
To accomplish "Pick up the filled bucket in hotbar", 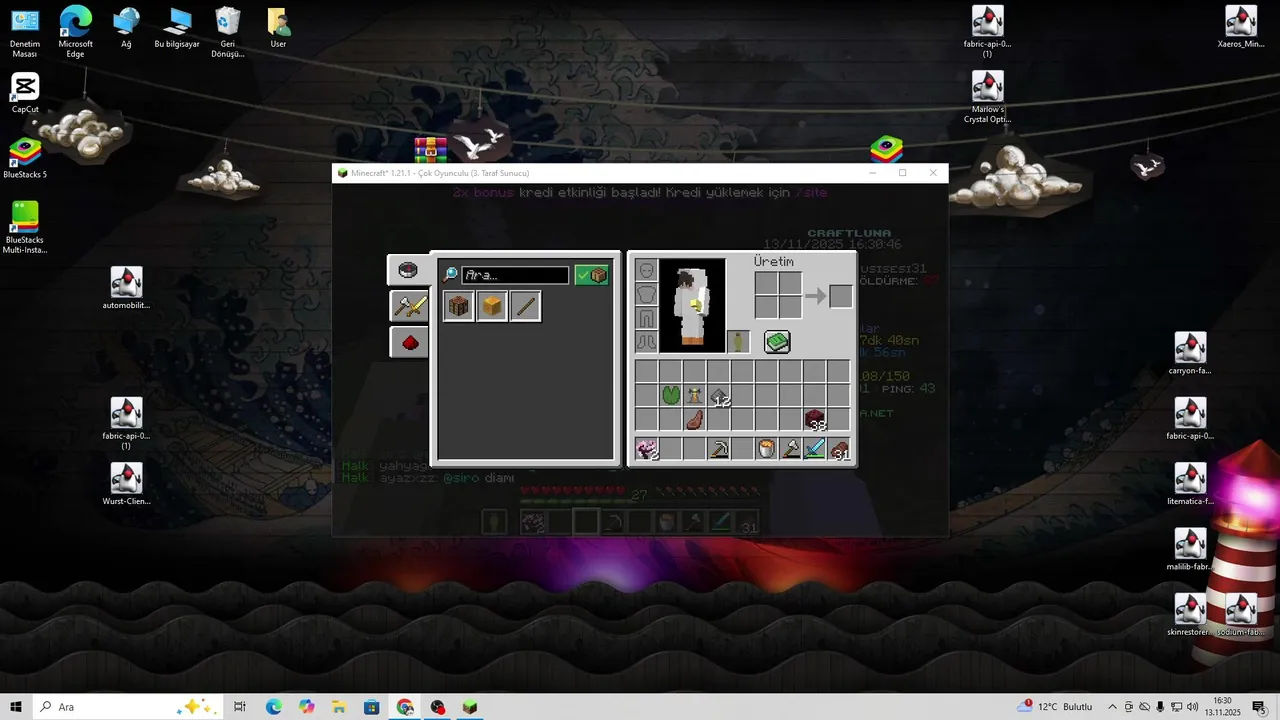I will (x=766, y=450).
